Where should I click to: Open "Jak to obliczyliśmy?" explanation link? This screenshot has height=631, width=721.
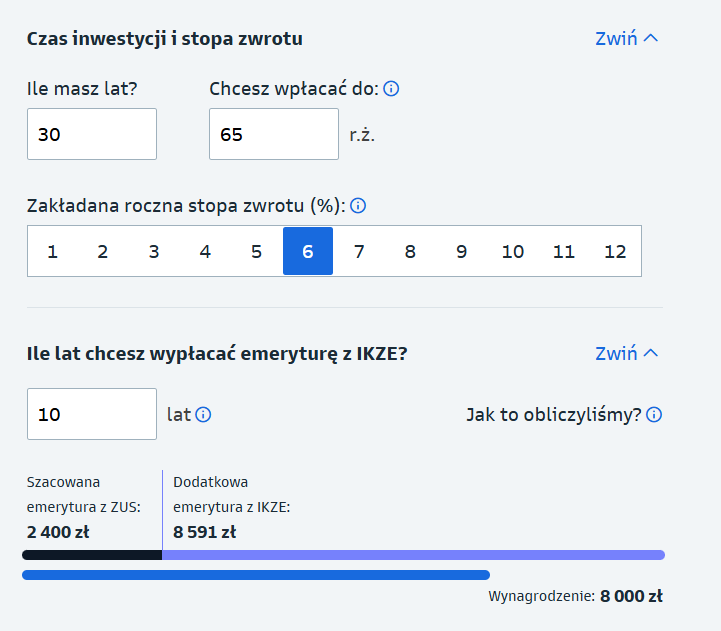click(x=554, y=414)
